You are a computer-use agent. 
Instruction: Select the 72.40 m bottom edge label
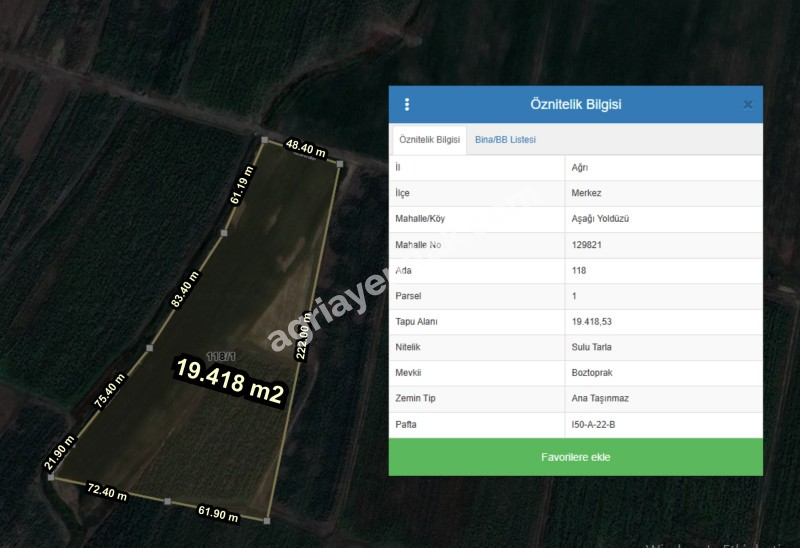(107, 494)
